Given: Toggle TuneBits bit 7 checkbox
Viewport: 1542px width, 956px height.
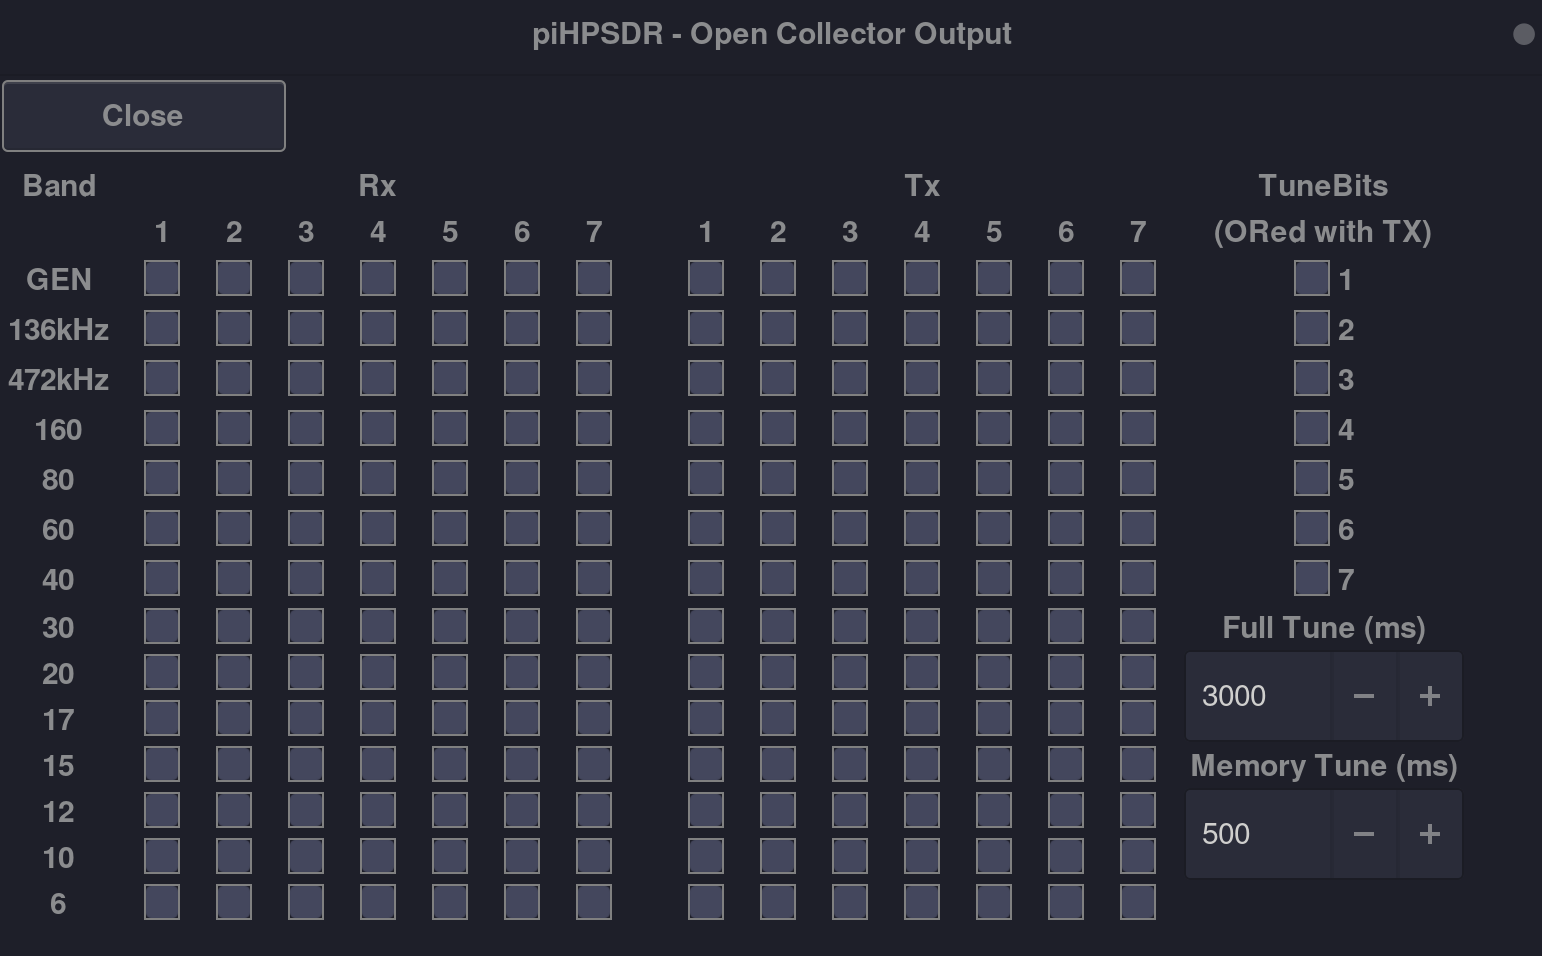Looking at the screenshot, I should click(x=1311, y=578).
